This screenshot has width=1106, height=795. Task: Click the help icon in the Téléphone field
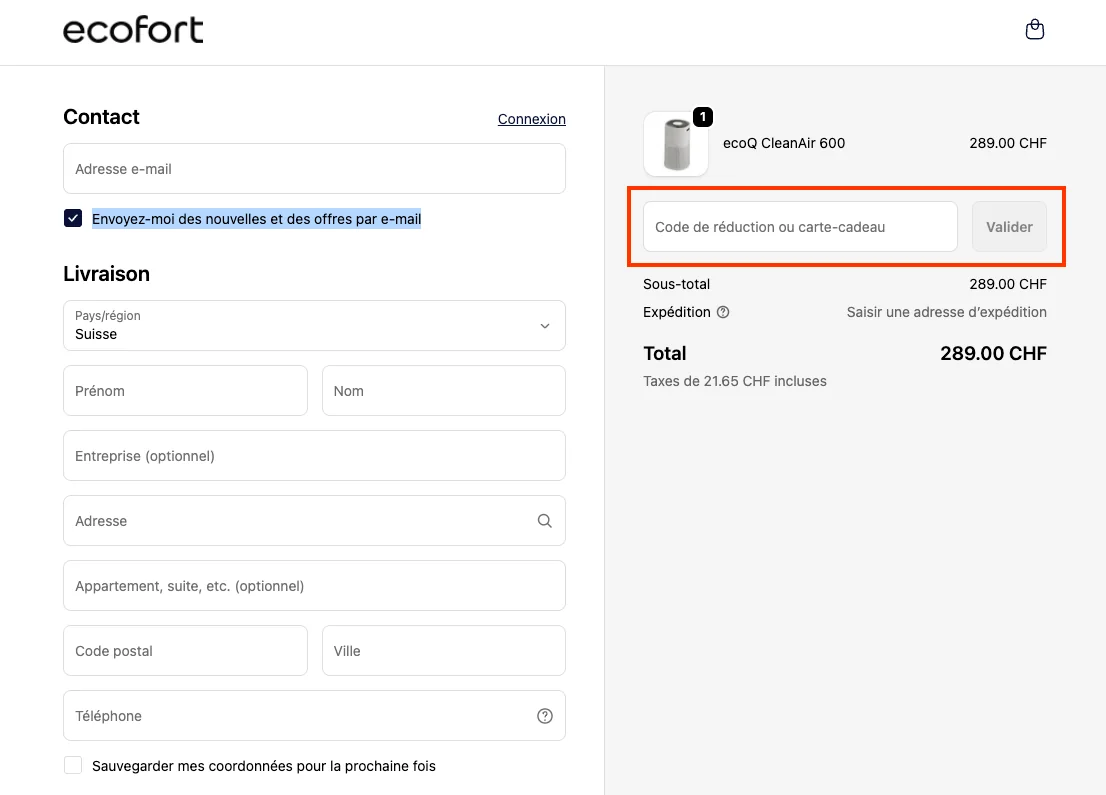[544, 715]
